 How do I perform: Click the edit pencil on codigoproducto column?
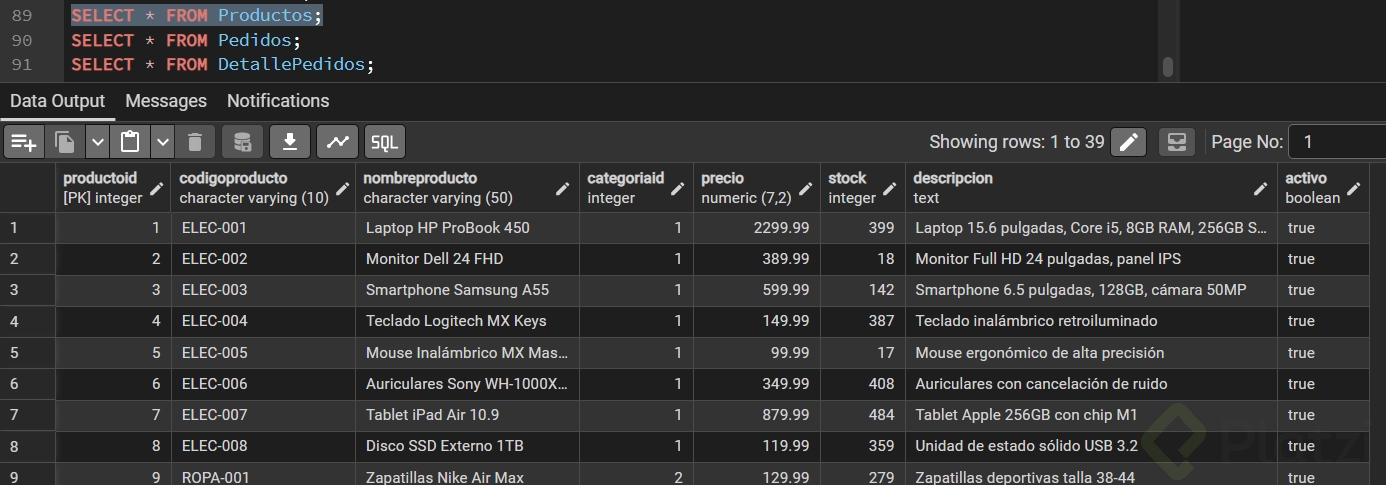click(341, 188)
